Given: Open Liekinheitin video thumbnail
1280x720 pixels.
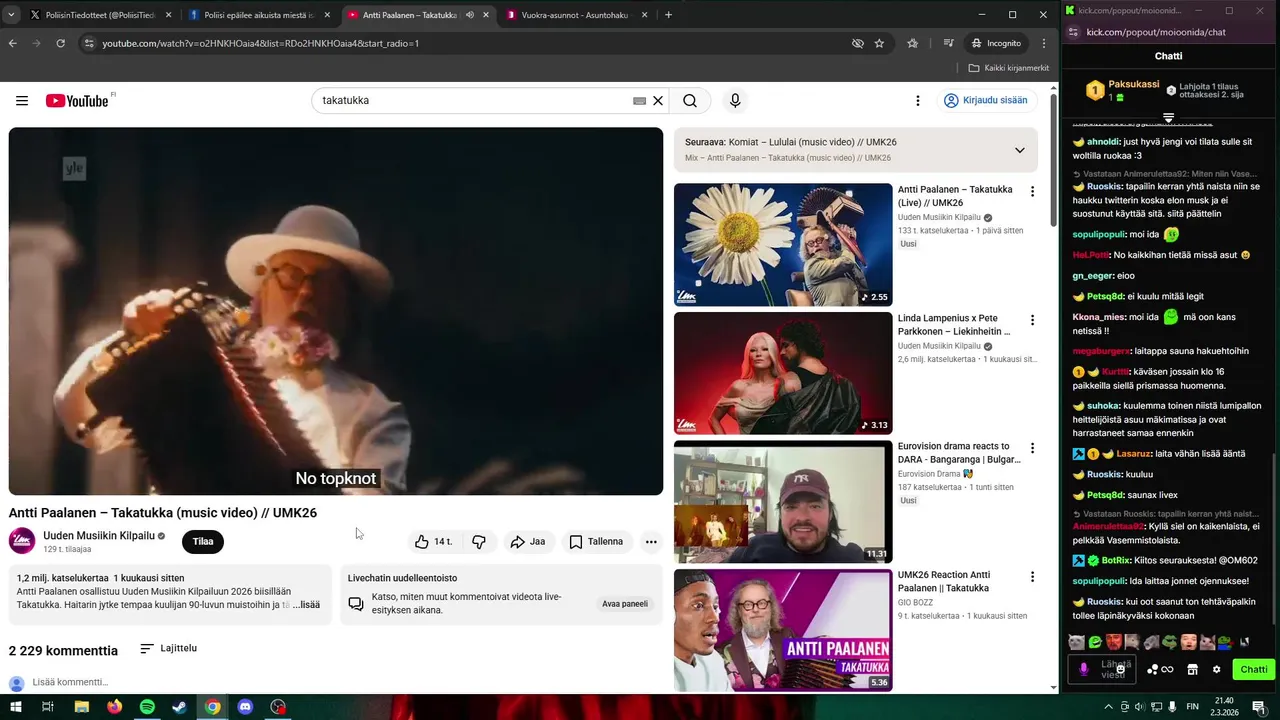Looking at the screenshot, I should pyautogui.click(x=783, y=373).
